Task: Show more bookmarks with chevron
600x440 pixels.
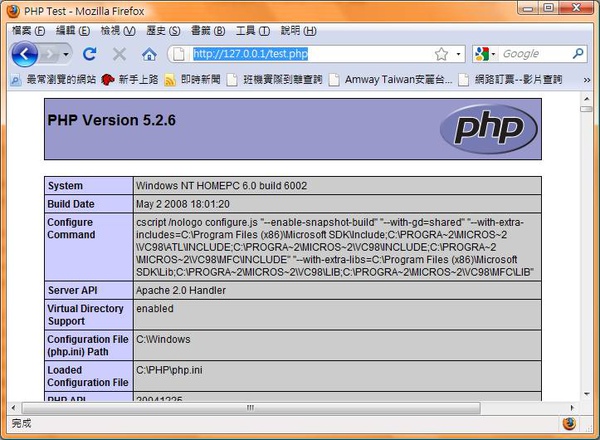Action: click(587, 80)
